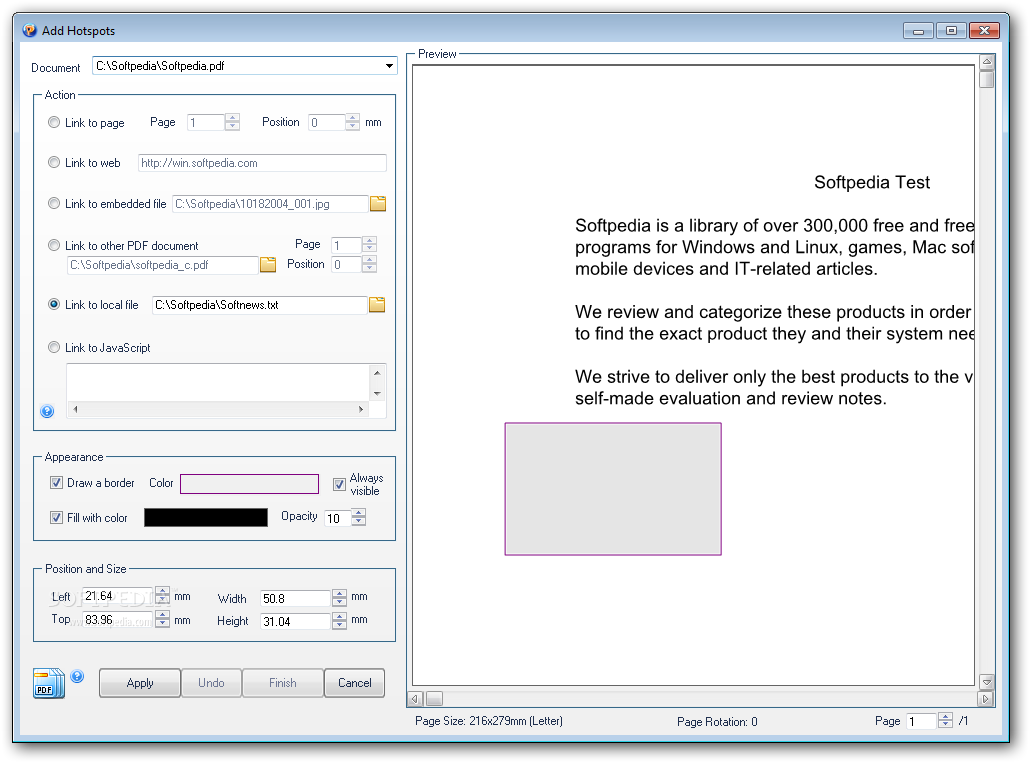The height and width of the screenshot is (763, 1030).
Task: Click the link to web URL field
Action: tap(262, 163)
